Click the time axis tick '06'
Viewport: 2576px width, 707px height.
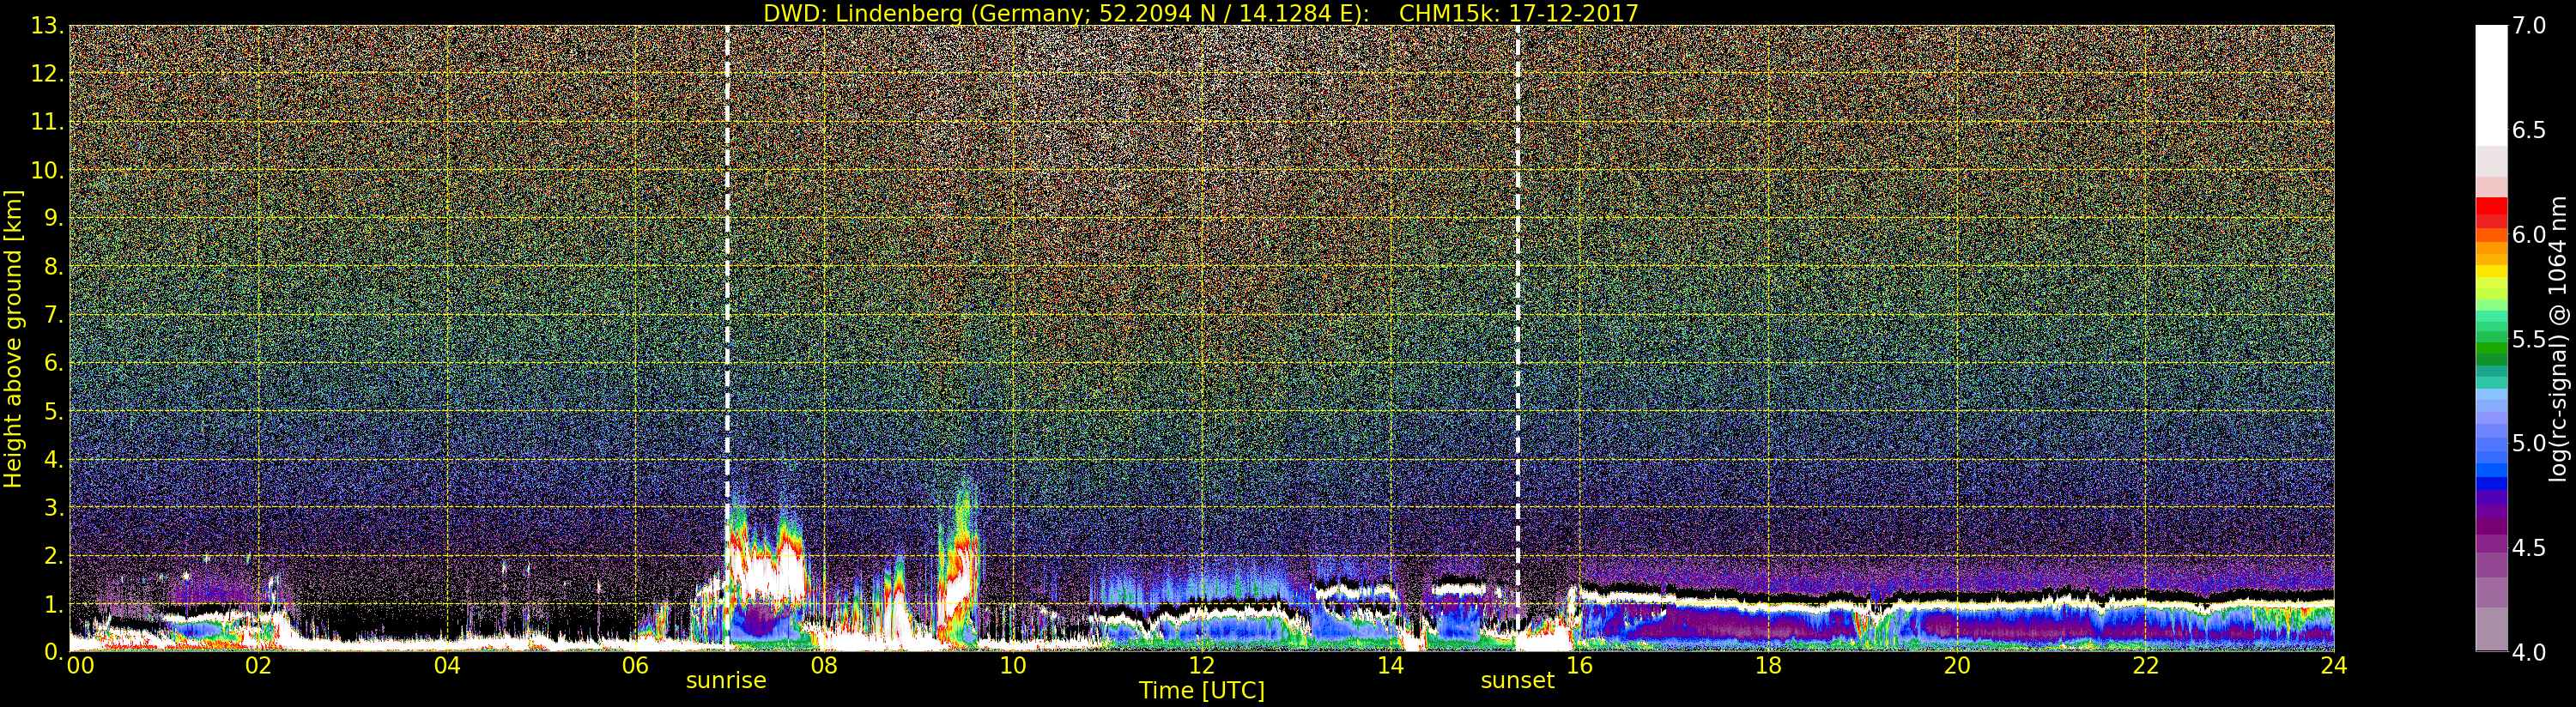point(635,666)
